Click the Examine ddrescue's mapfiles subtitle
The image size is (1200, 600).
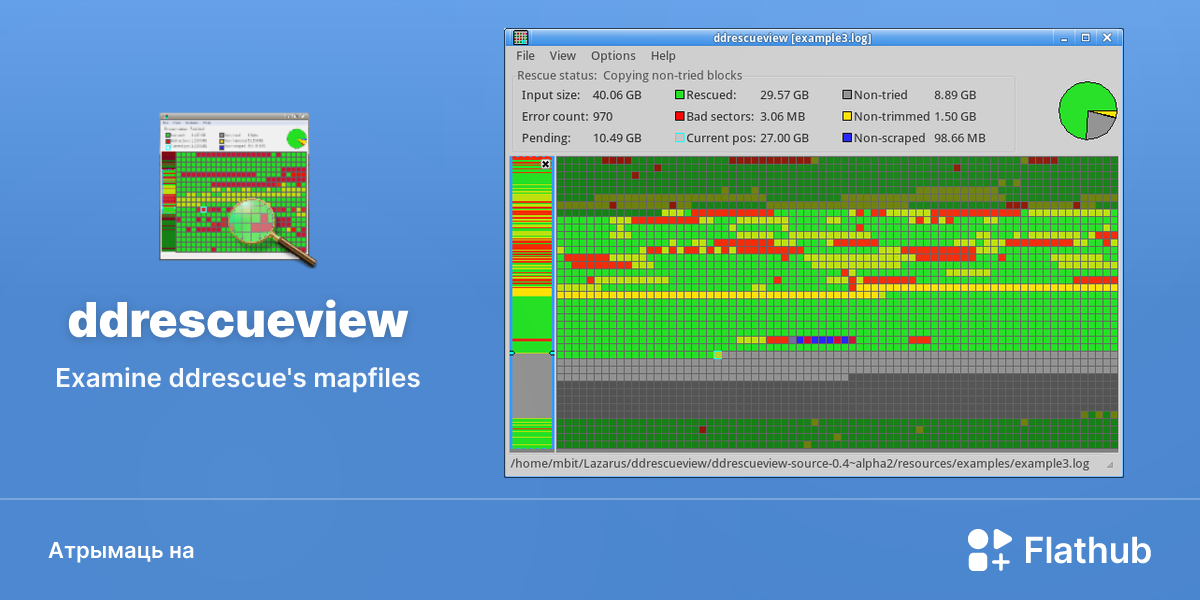pos(238,379)
